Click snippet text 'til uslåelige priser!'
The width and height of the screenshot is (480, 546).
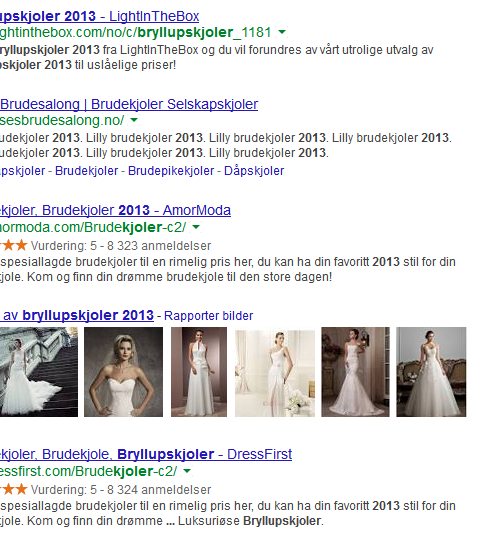[x=125, y=65]
